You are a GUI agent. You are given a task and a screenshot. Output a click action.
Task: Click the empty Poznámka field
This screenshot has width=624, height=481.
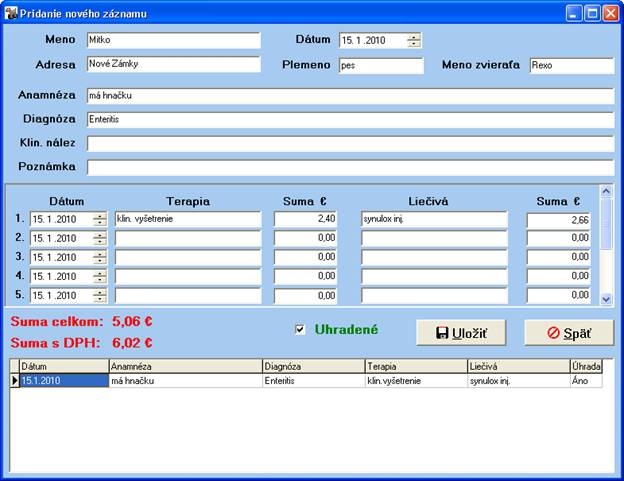tap(351, 167)
